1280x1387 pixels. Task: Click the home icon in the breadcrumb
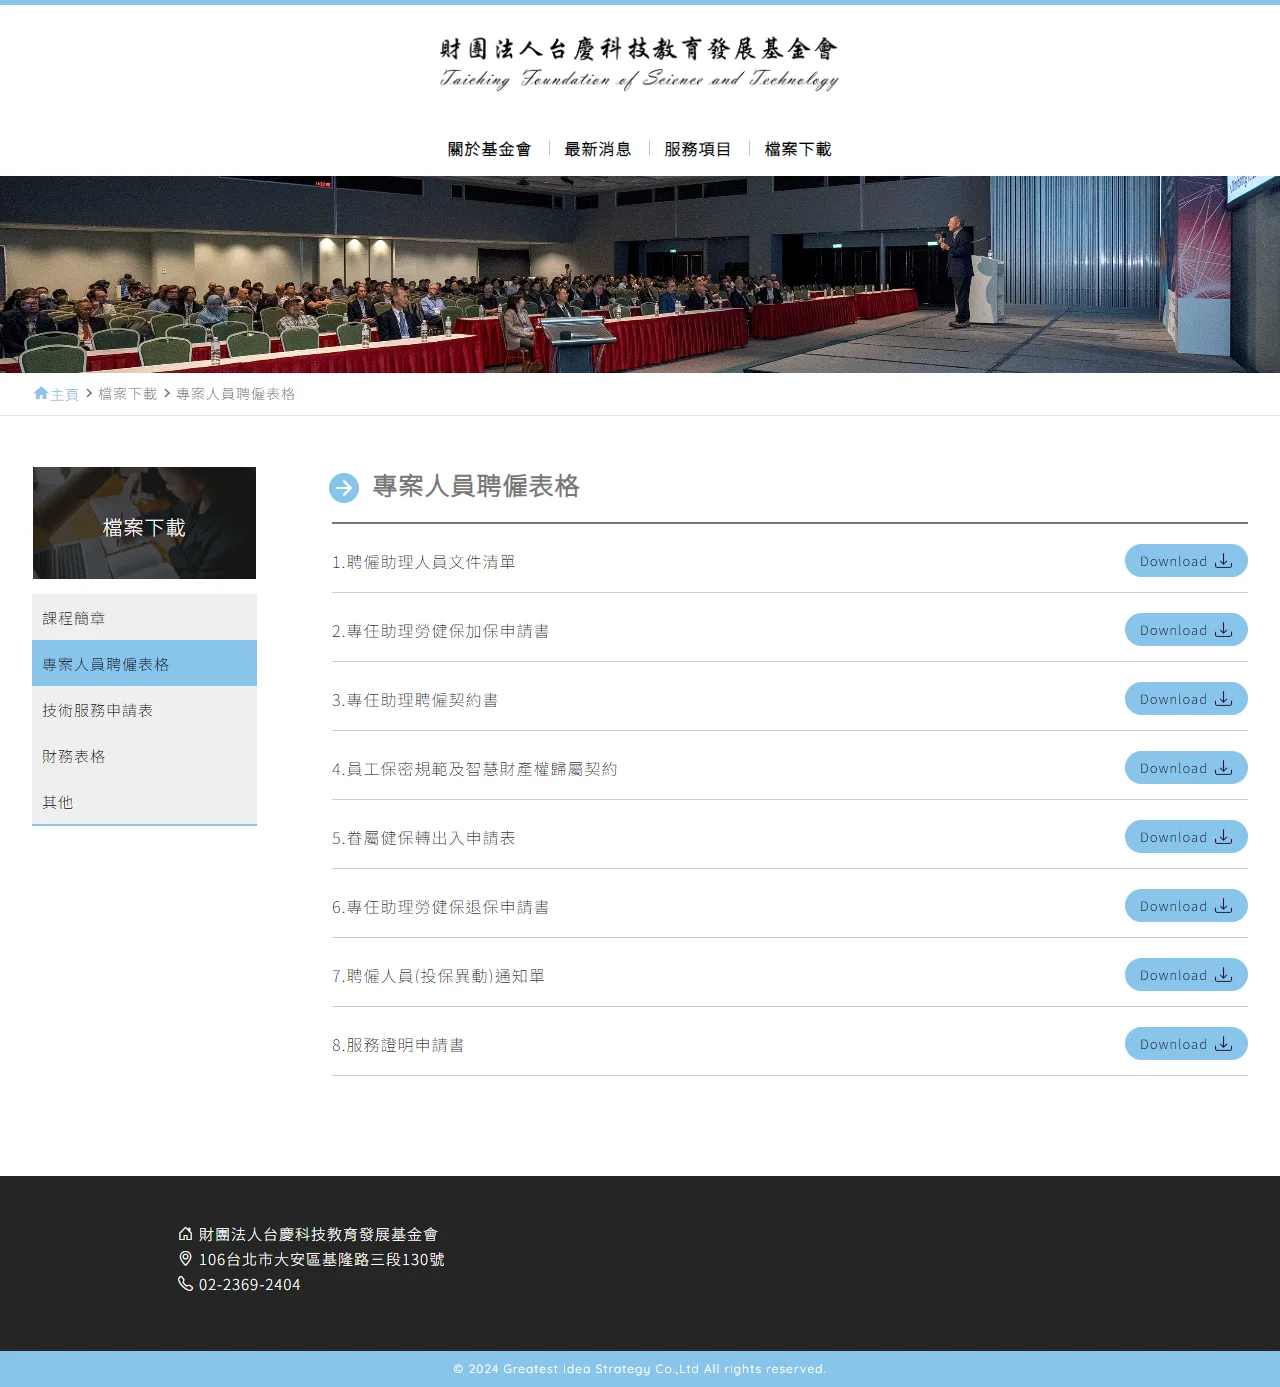(x=41, y=393)
